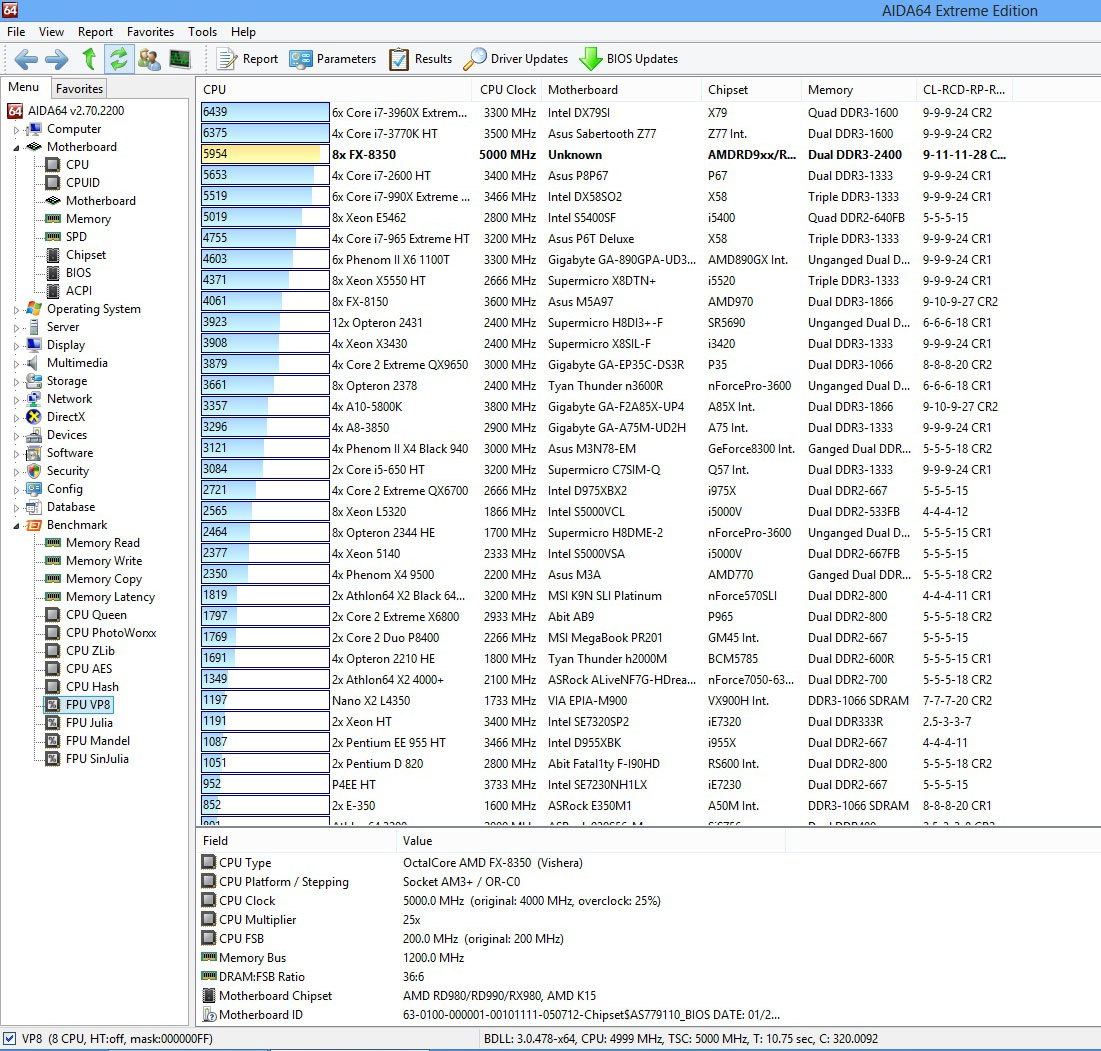Expand the Computer tree node
1101x1051 pixels.
point(16,130)
